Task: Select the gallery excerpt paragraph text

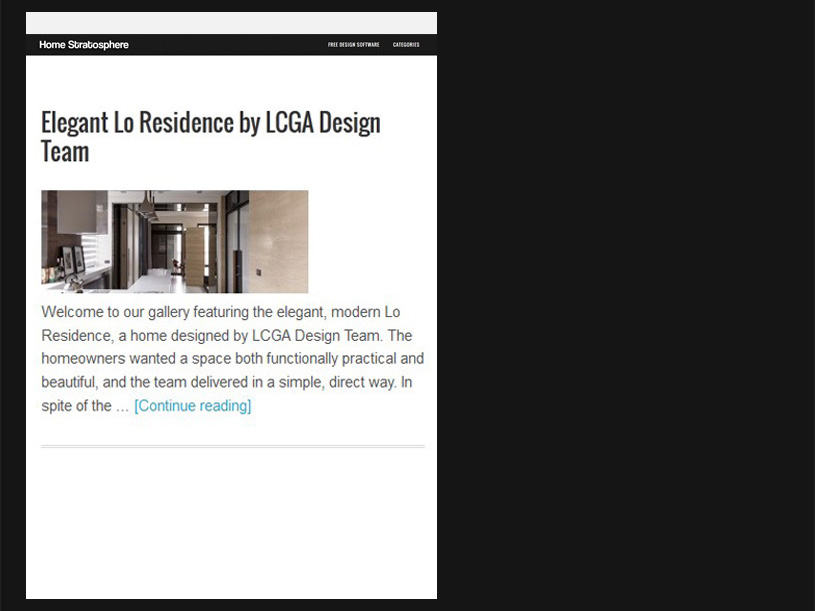Action: pyautogui.click(x=233, y=358)
